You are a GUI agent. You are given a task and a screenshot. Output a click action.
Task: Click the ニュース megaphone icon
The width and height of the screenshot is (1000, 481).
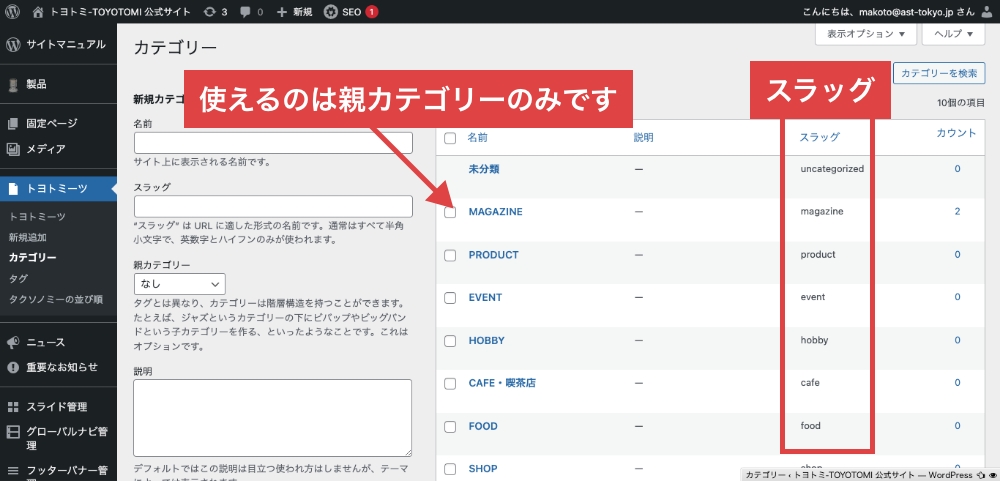pos(13,343)
